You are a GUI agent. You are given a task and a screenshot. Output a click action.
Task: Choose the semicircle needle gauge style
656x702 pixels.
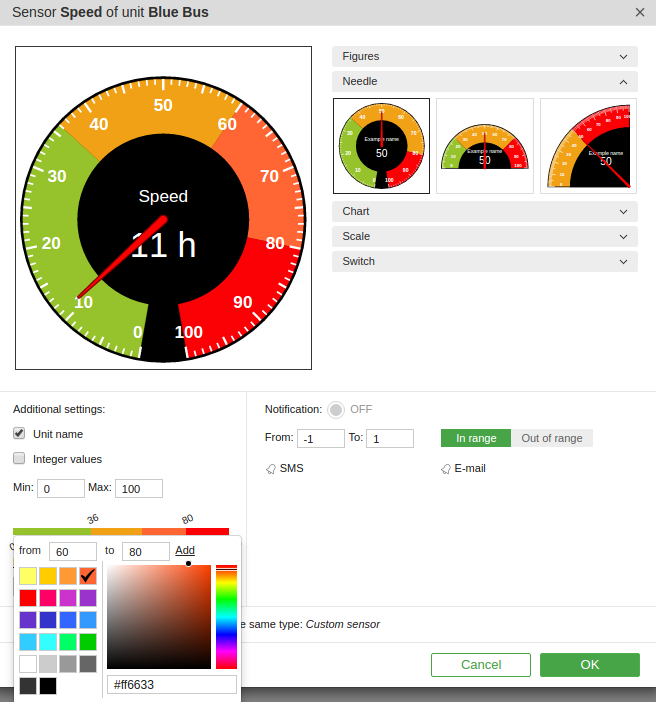pyautogui.click(x=485, y=146)
